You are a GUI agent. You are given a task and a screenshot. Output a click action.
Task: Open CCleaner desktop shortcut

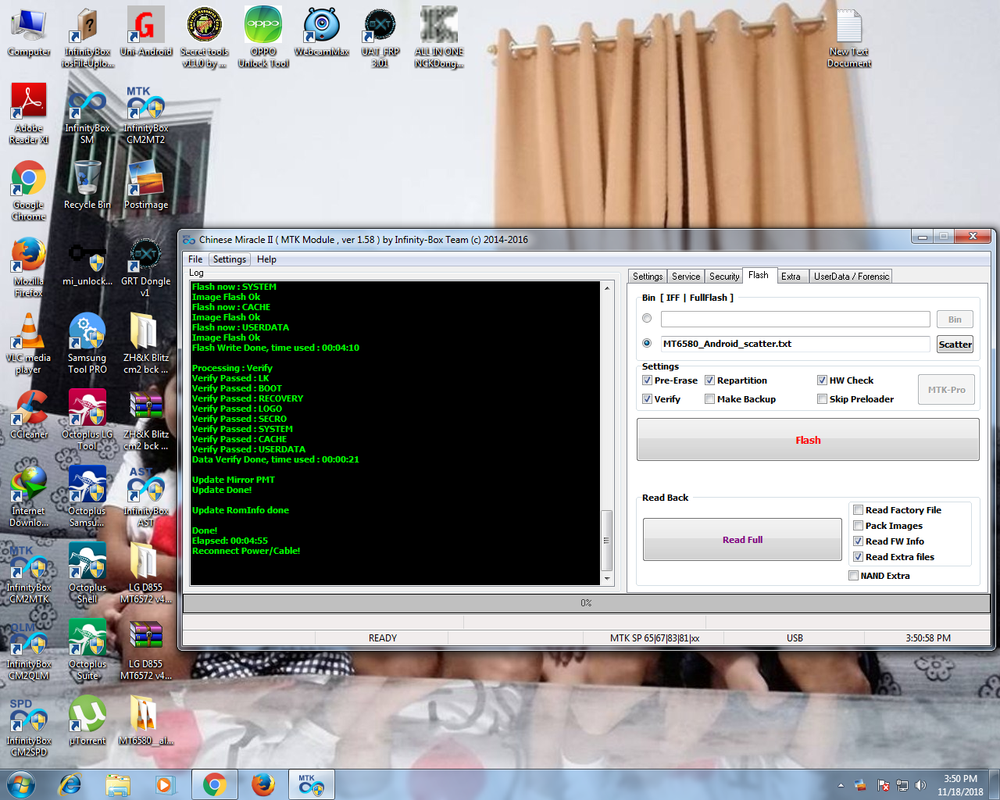point(29,415)
